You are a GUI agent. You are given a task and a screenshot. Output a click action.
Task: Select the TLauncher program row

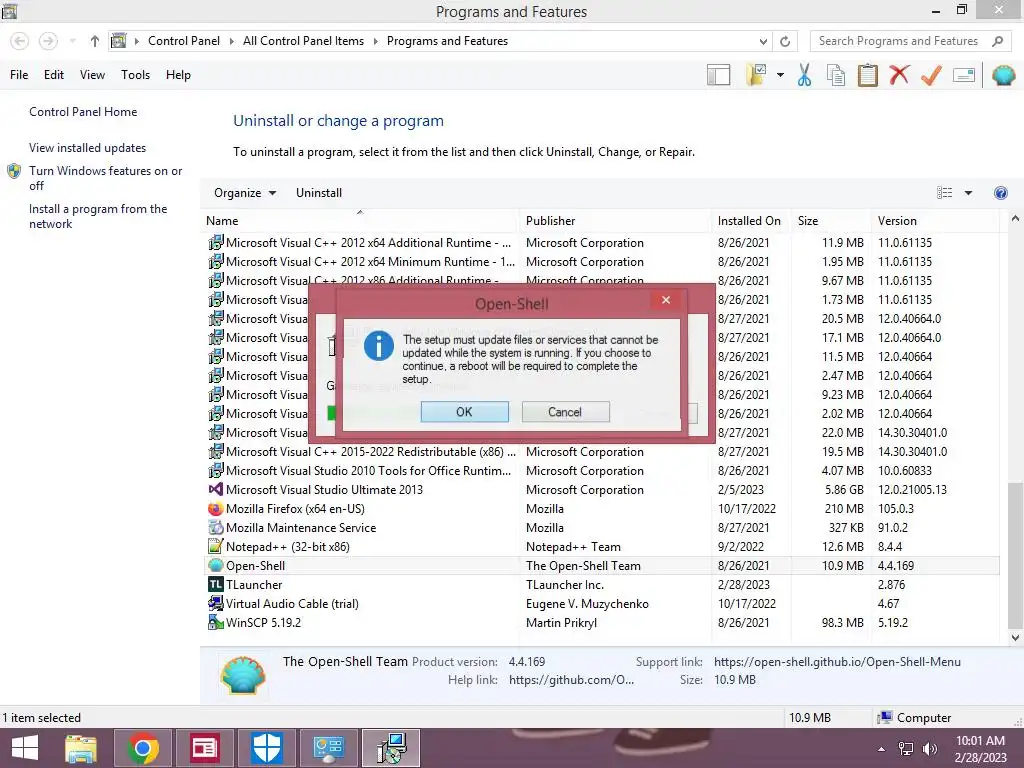[600, 584]
